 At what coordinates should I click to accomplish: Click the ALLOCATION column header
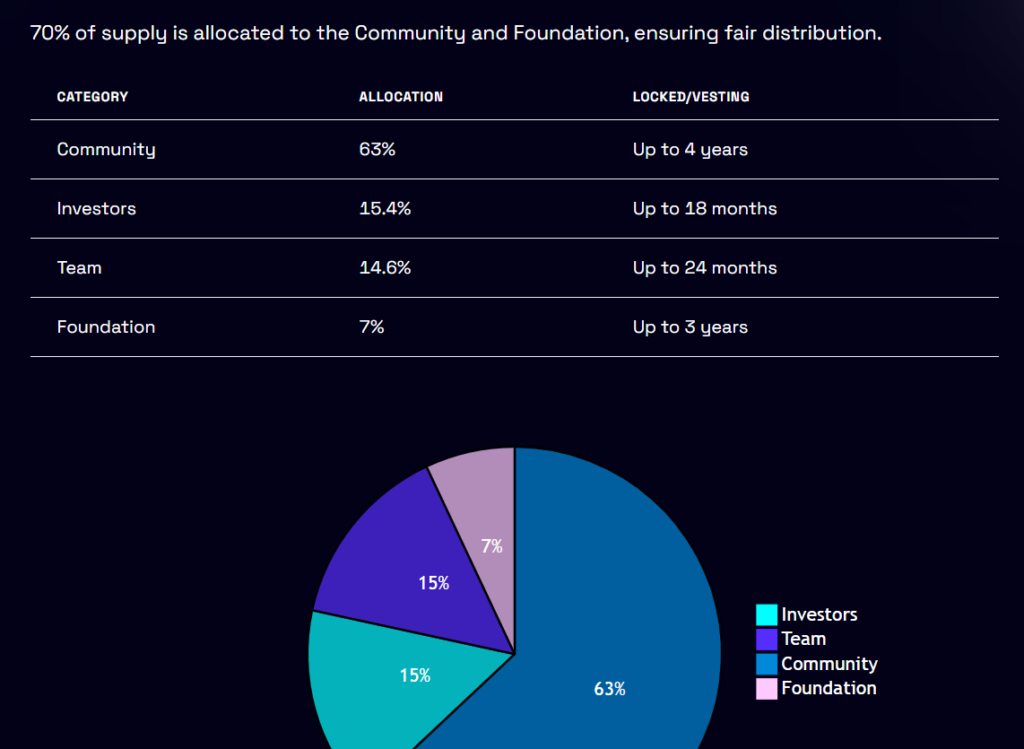tap(401, 97)
